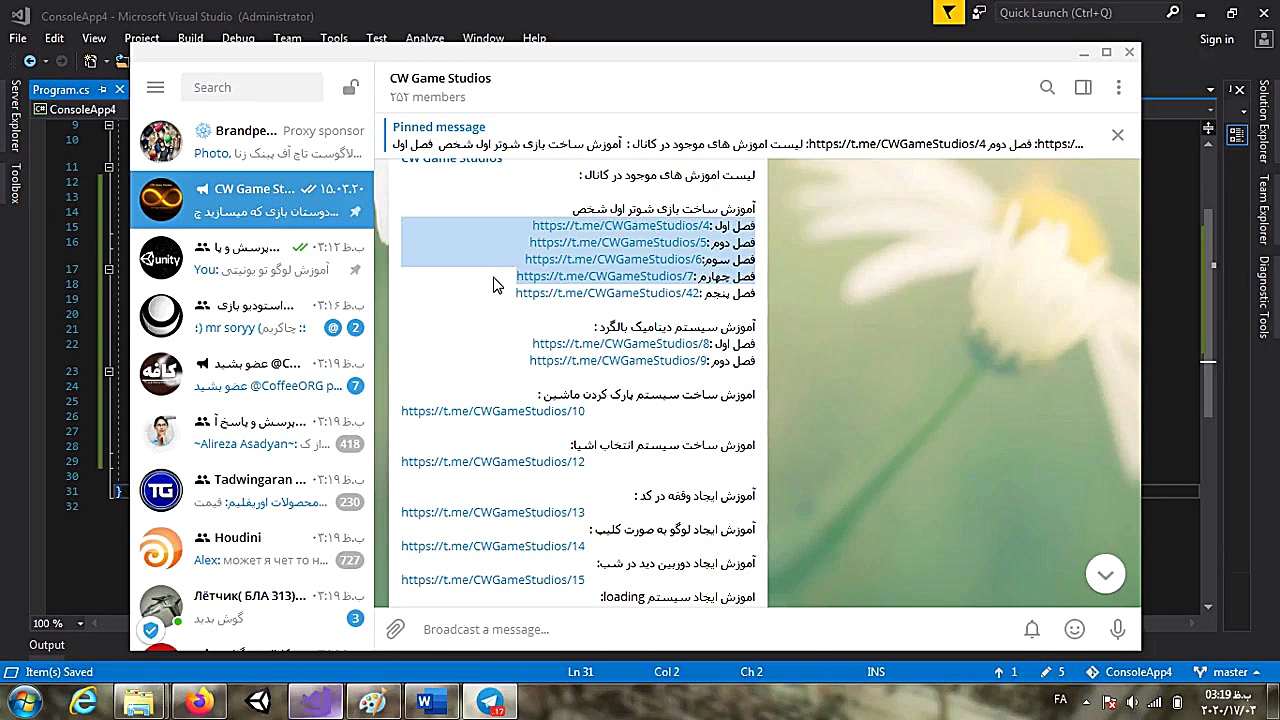Click the CW Game Studios chat header title
Screen dimensions: 1280x720
440,78
